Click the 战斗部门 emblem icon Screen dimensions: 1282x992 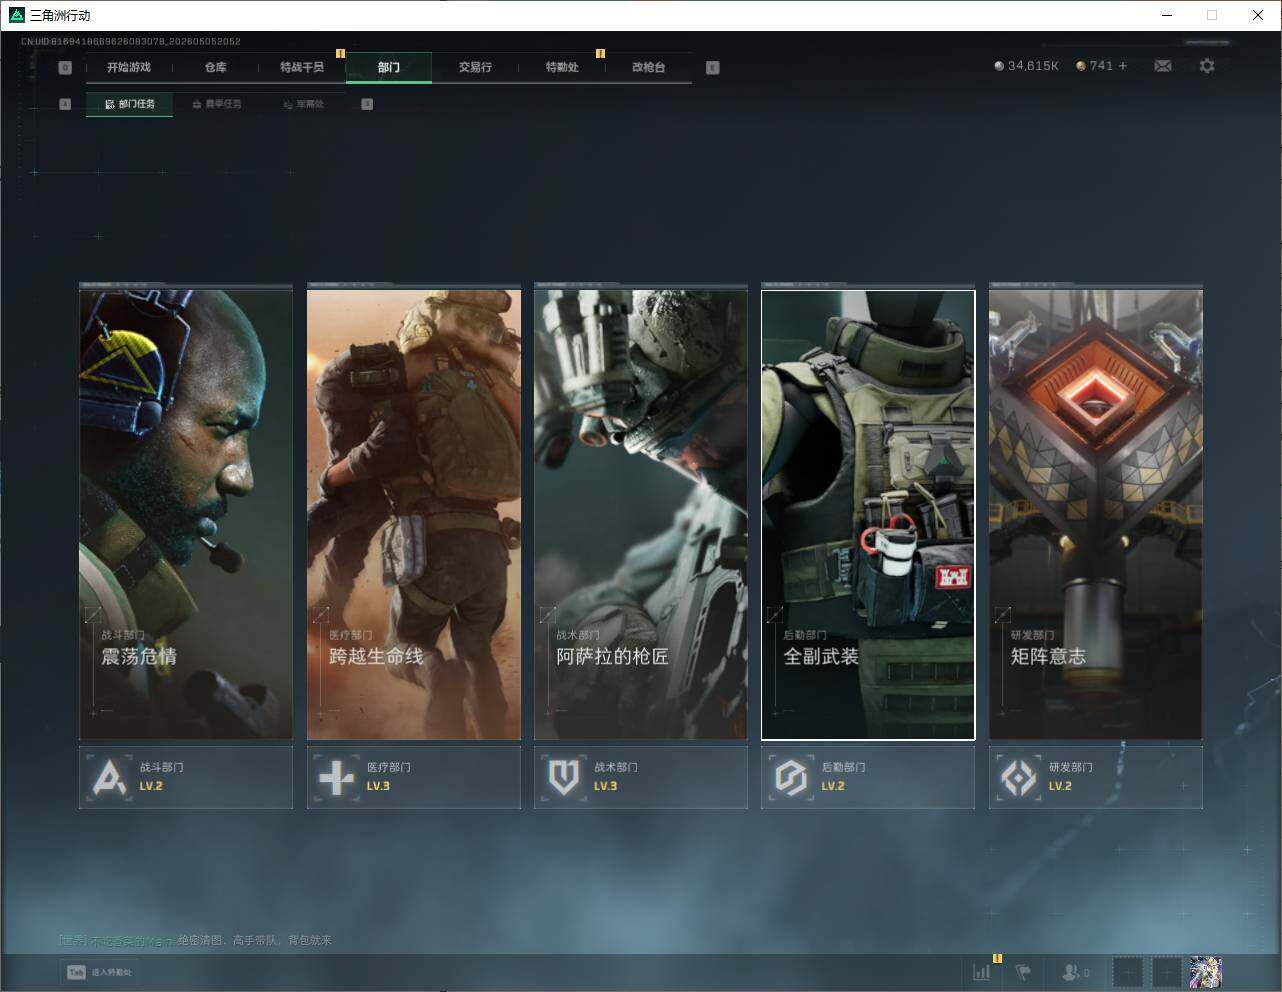(109, 777)
